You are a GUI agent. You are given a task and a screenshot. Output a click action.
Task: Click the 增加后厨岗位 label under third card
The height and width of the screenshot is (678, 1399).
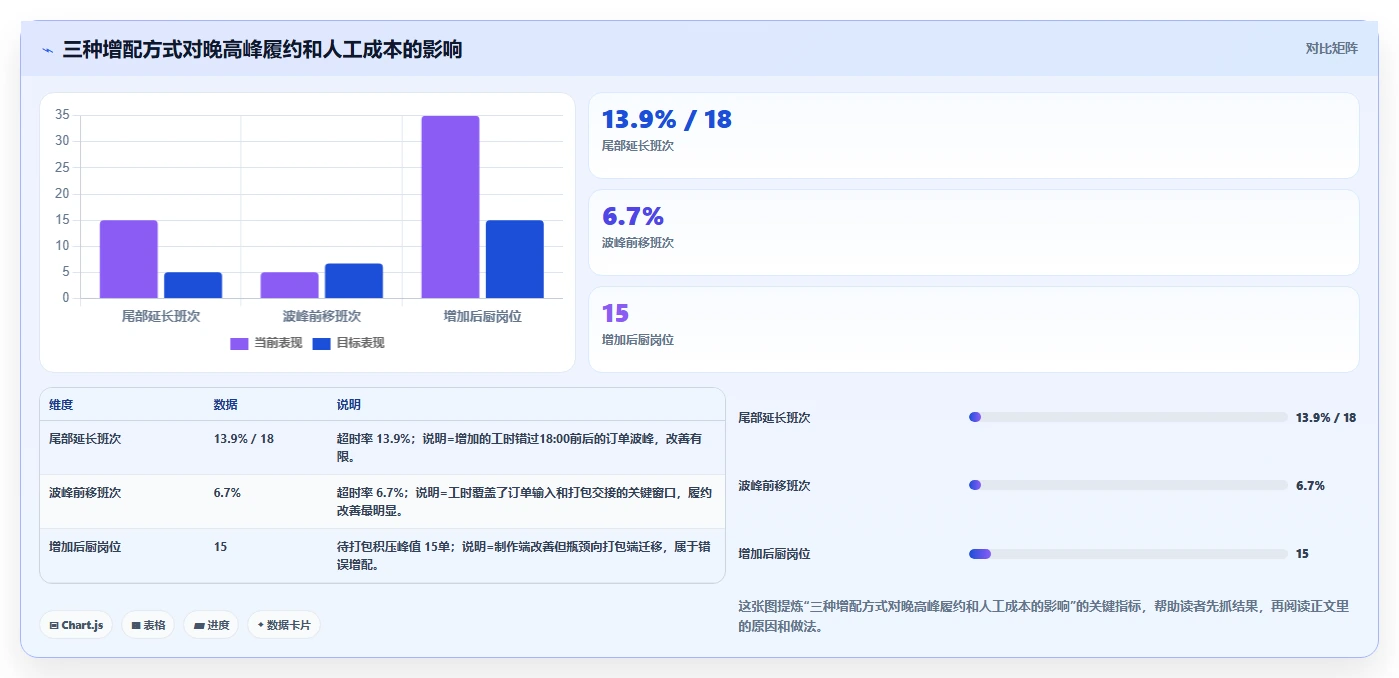click(638, 340)
